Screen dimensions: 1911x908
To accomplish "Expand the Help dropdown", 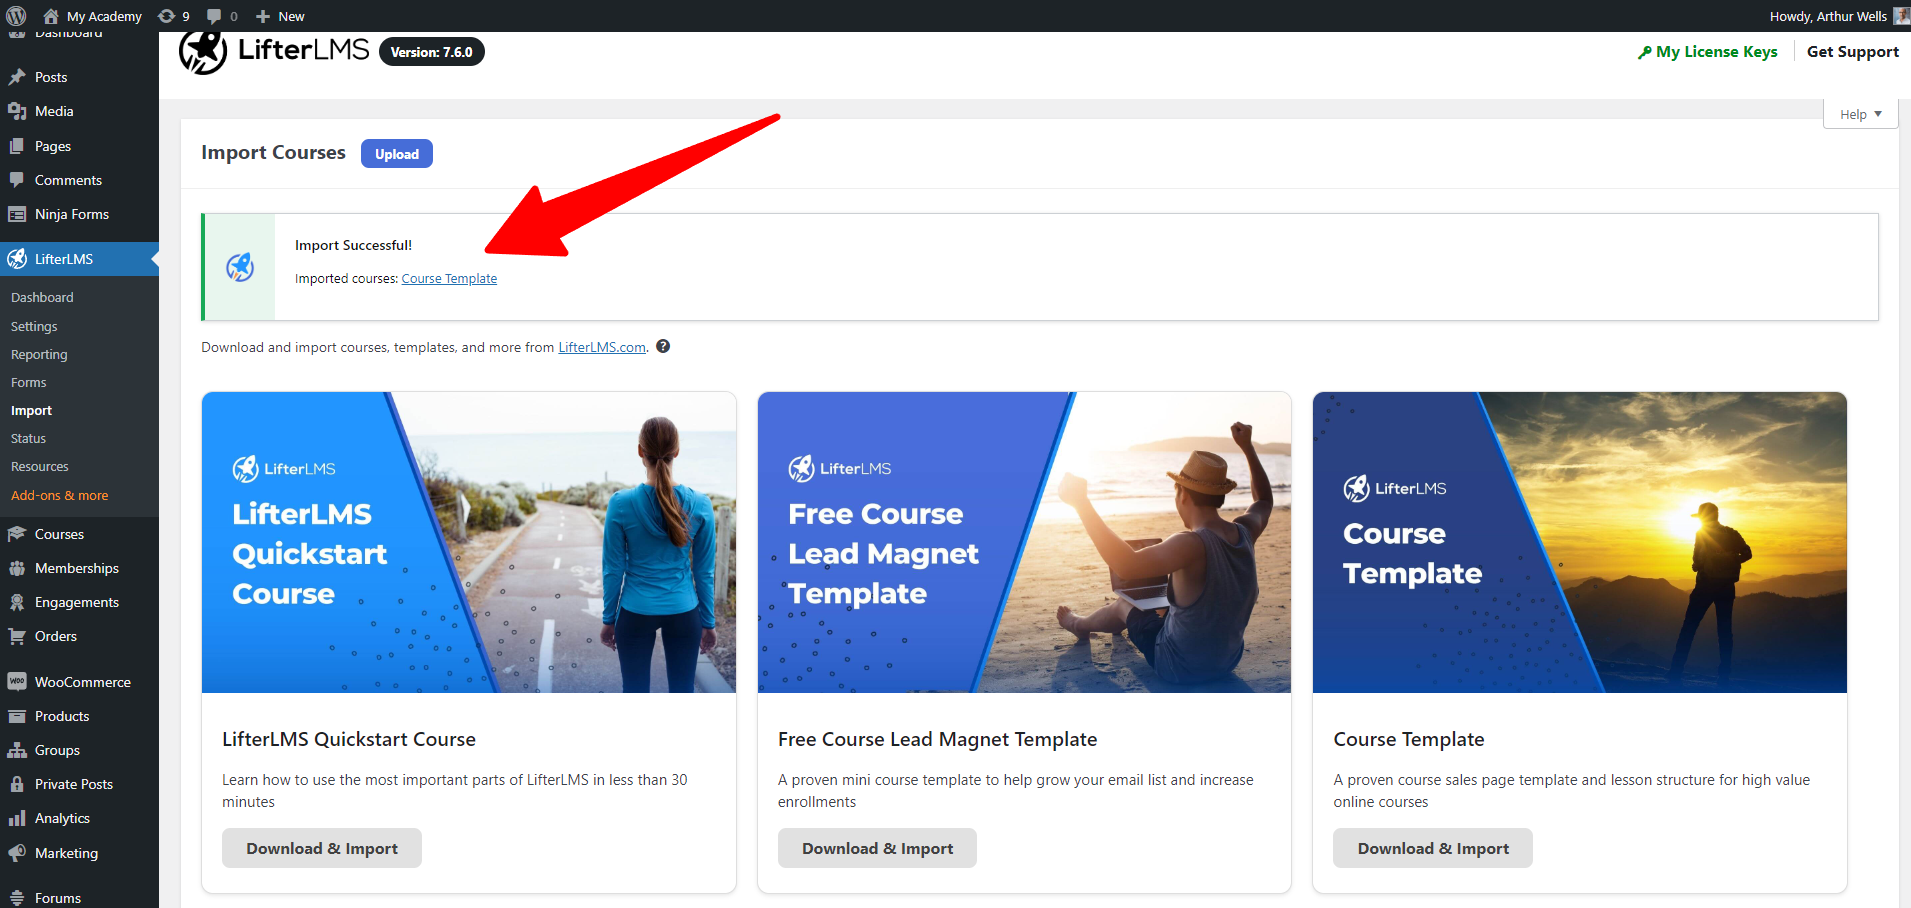I will [x=1858, y=113].
